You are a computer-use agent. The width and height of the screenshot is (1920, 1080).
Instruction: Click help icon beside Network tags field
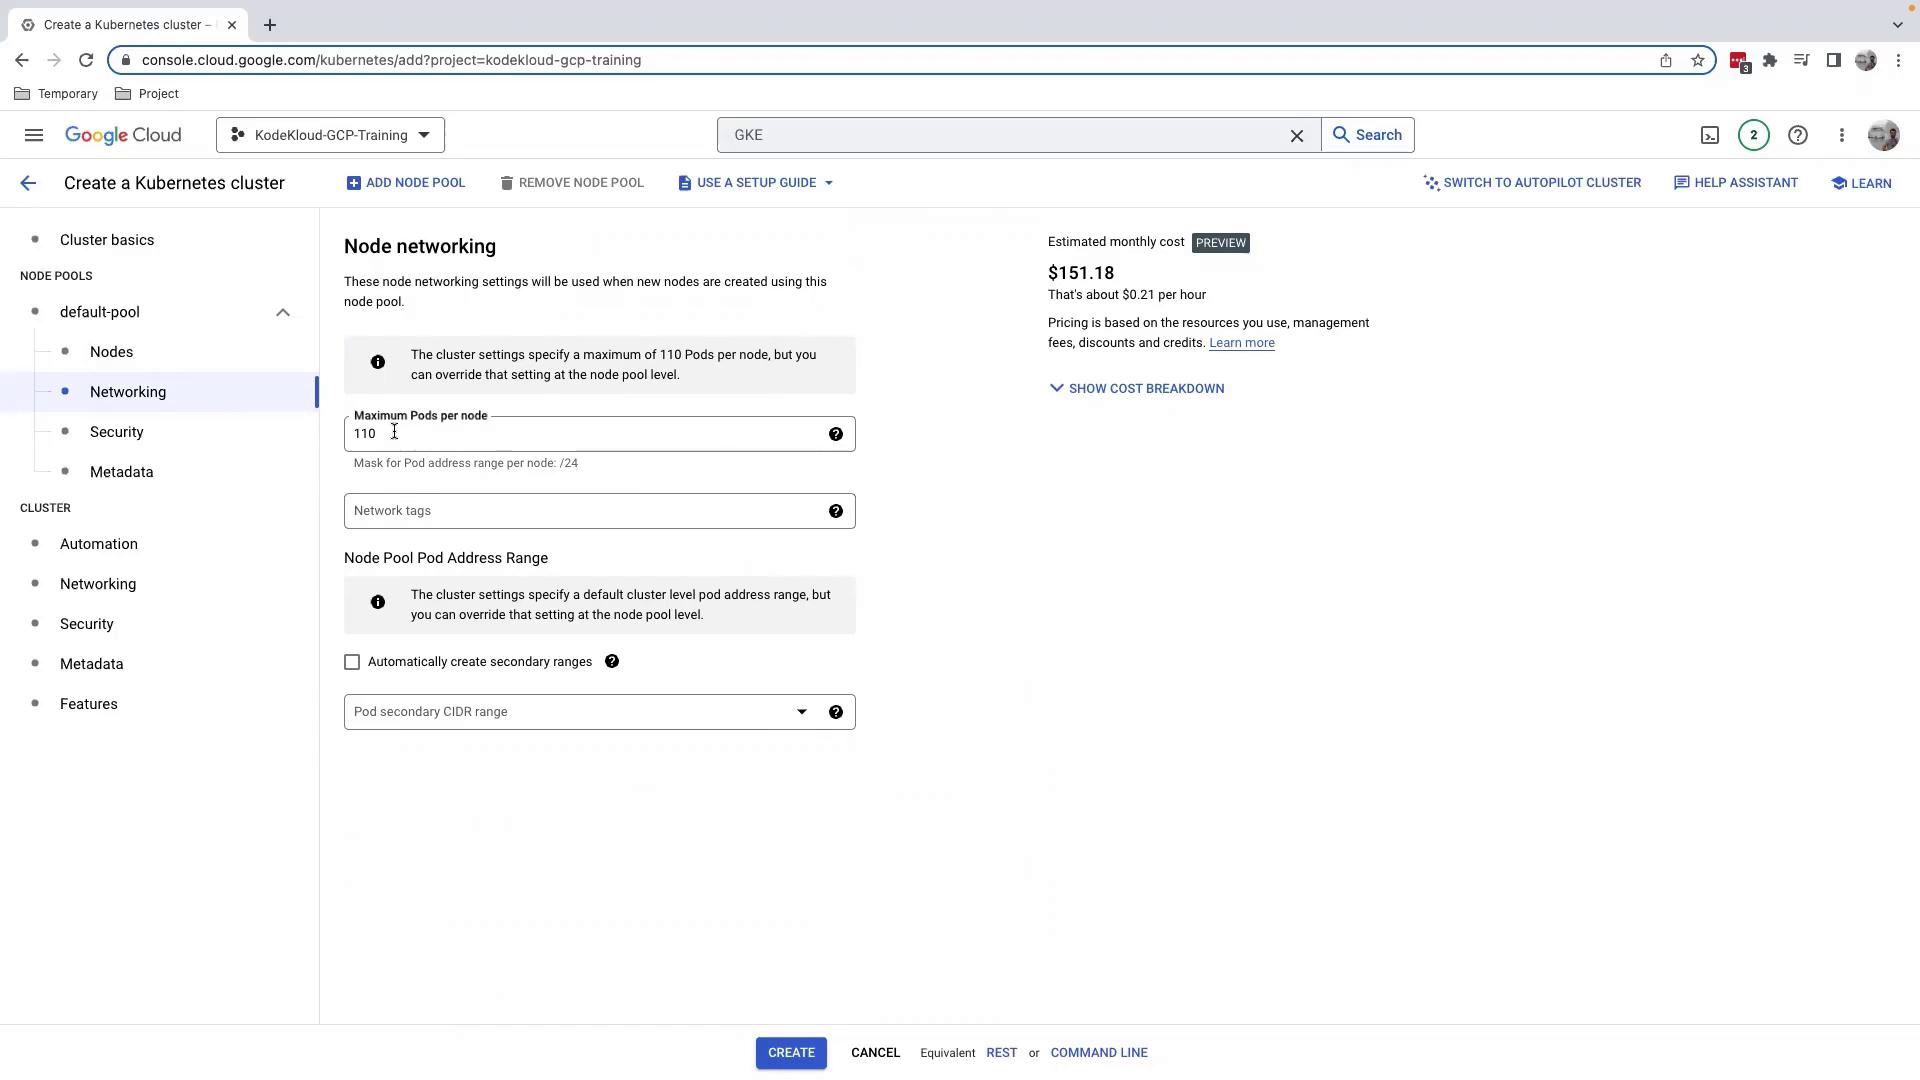(x=835, y=511)
